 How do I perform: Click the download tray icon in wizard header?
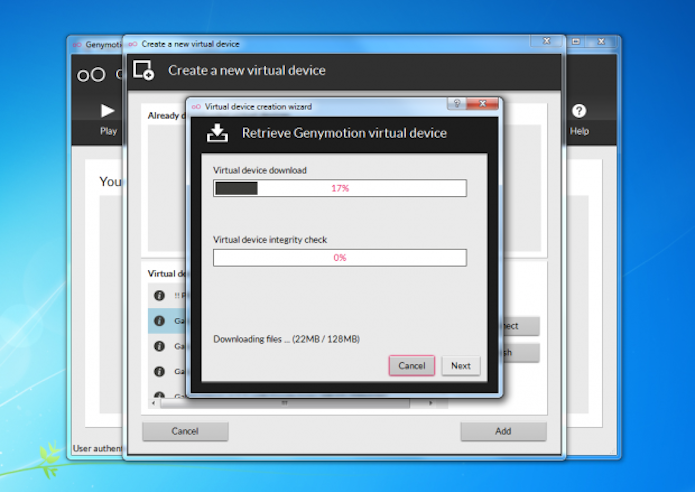(x=217, y=133)
